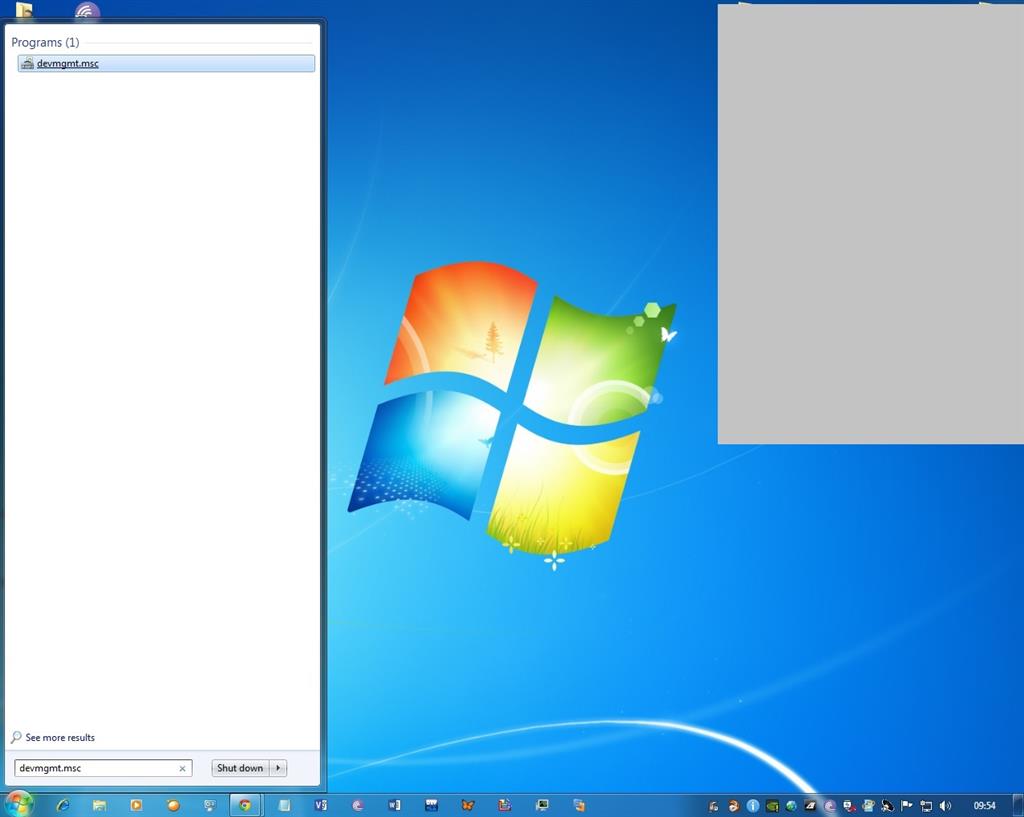Click the green globe tray icon
The width and height of the screenshot is (1024, 817).
pyautogui.click(x=791, y=806)
